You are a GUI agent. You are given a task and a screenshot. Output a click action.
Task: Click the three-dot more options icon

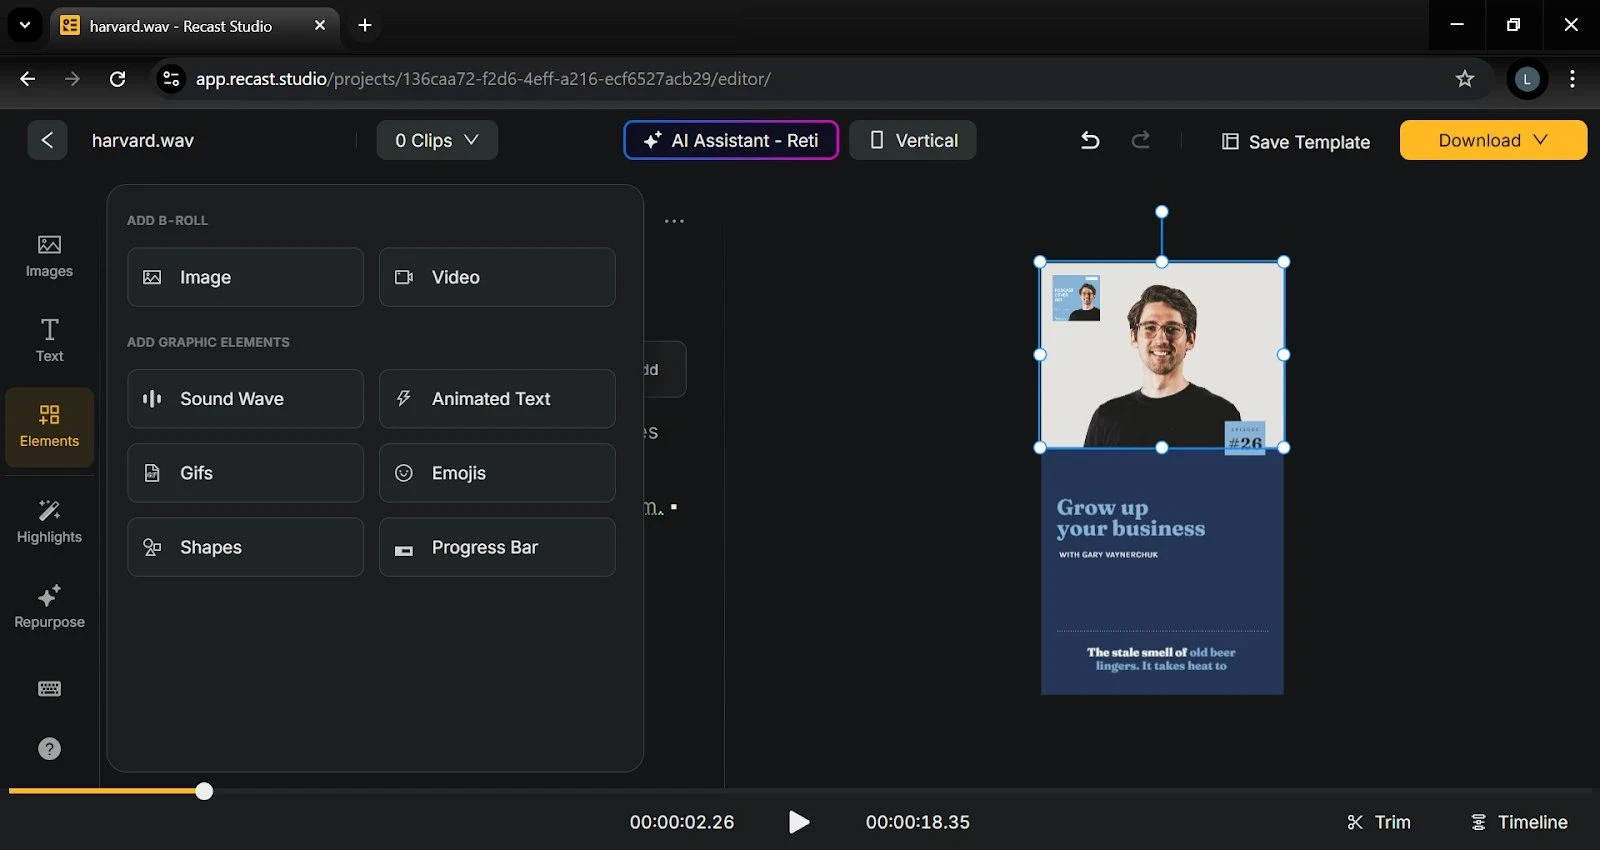(674, 221)
